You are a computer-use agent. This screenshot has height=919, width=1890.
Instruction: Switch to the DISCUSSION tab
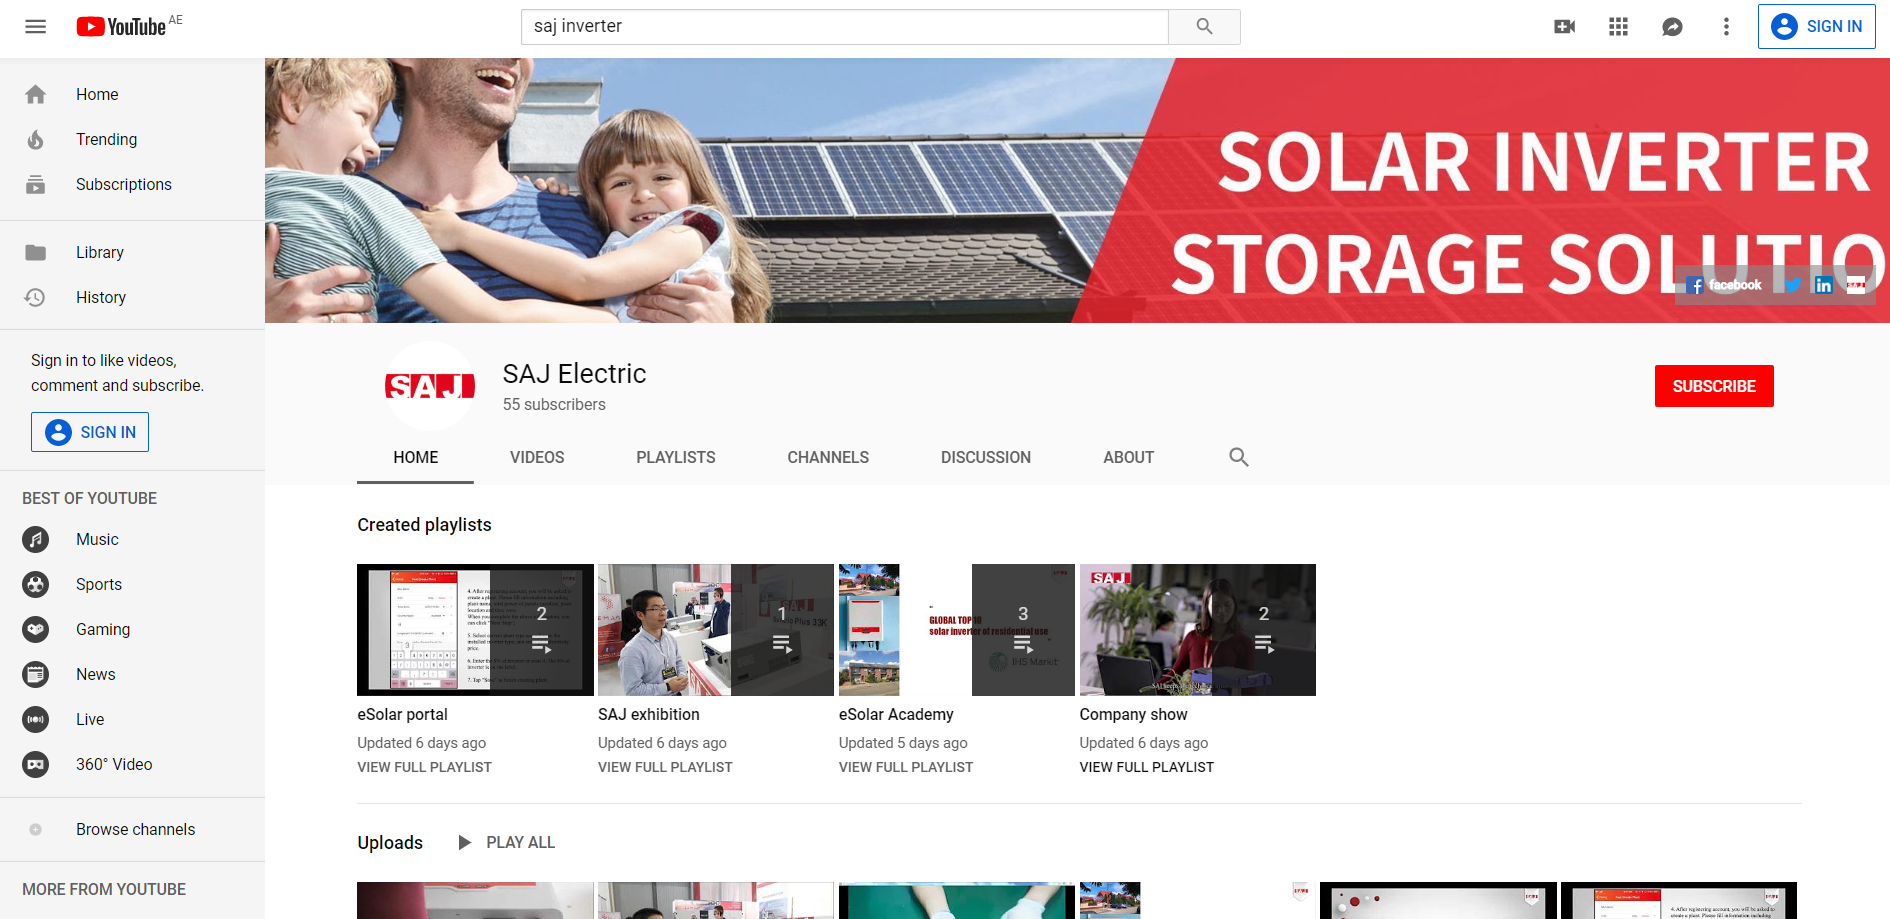coord(986,457)
